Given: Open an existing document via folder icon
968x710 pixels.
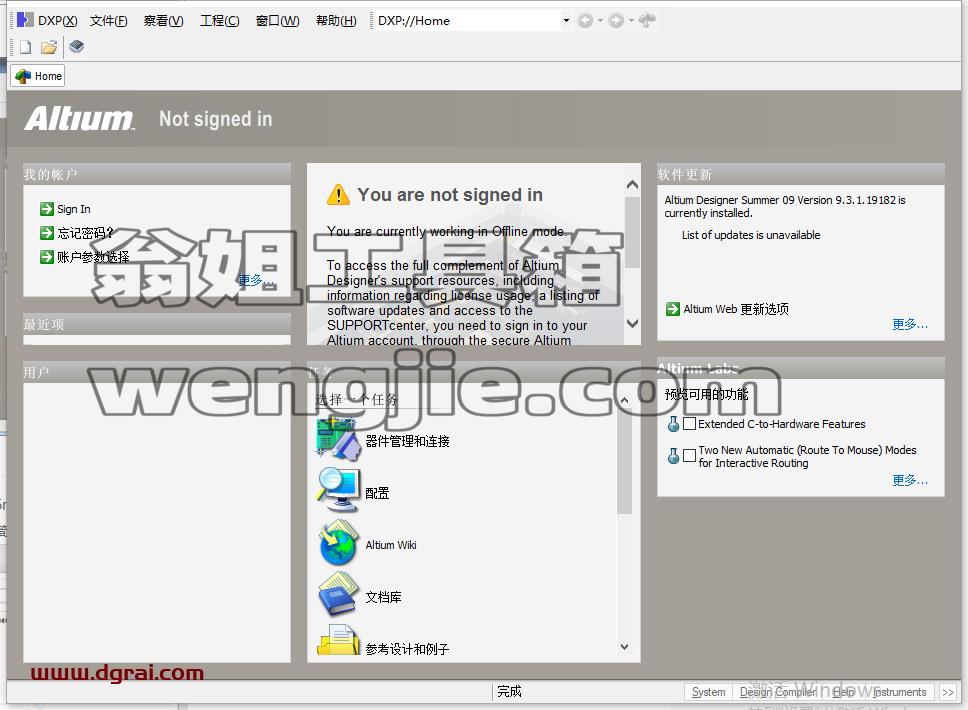Looking at the screenshot, I should (x=49, y=47).
